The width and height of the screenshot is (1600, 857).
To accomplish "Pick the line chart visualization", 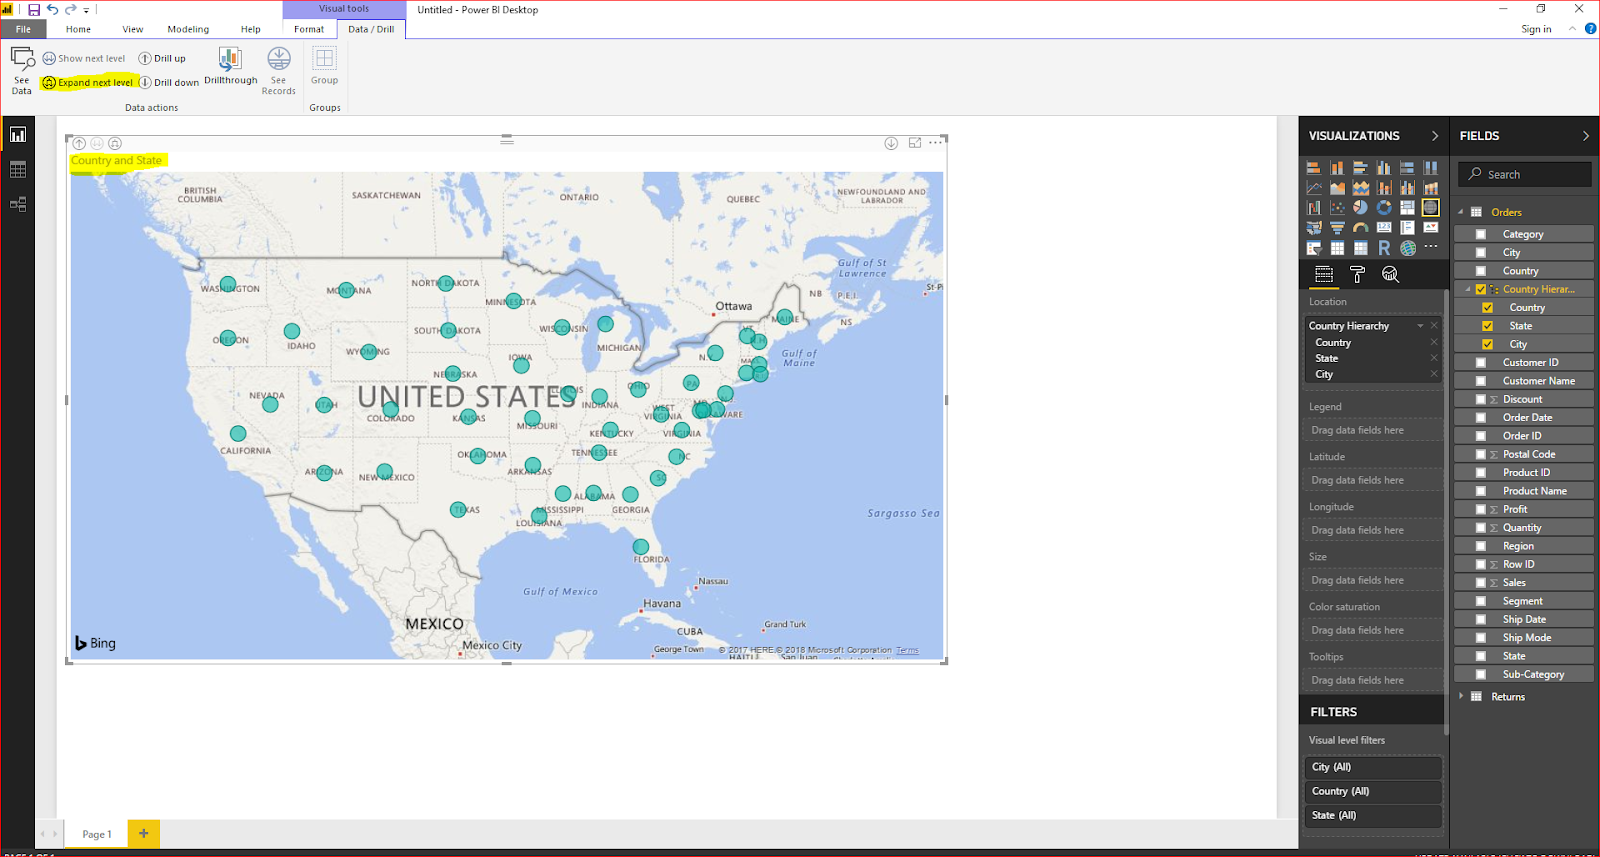I will point(1313,188).
